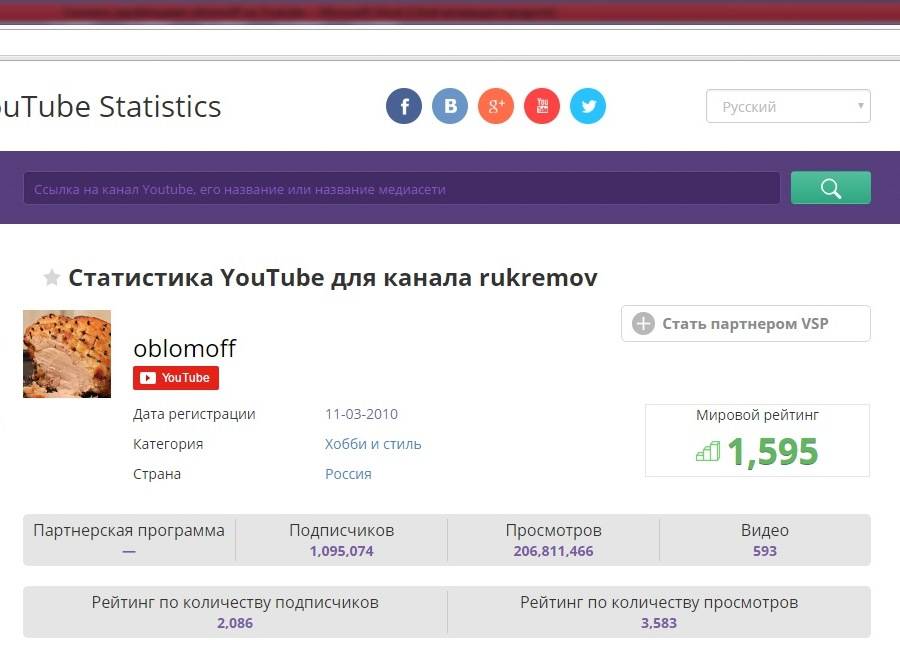Click the registration date 11-03-2010

(362, 414)
